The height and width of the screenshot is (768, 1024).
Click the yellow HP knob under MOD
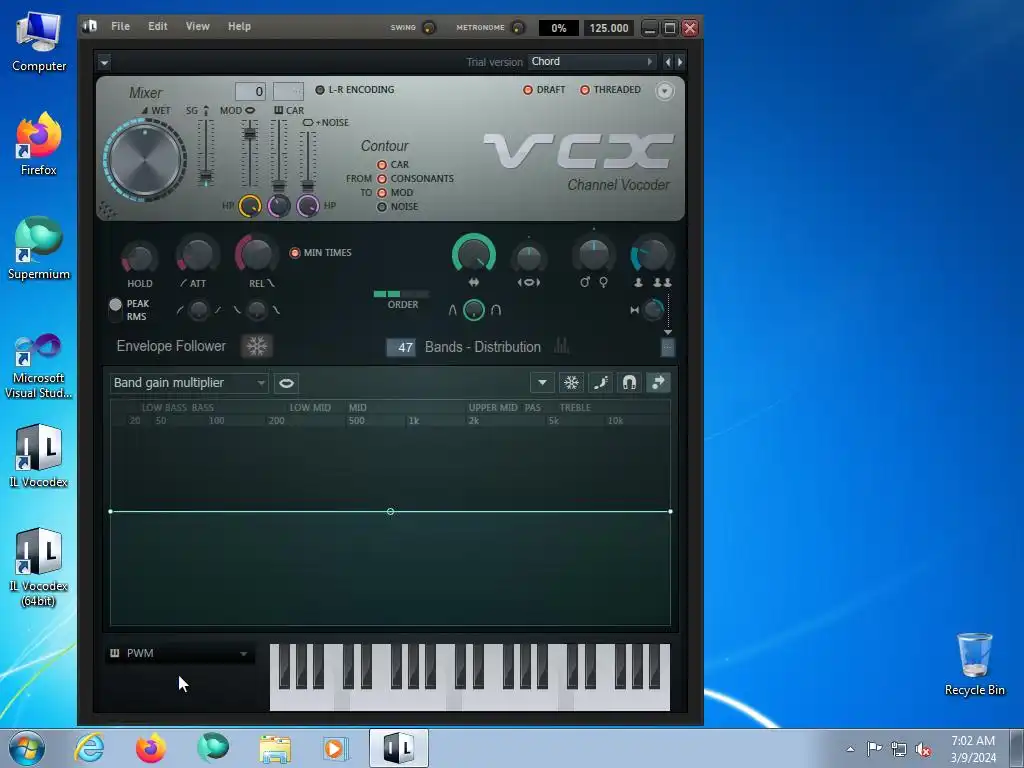pyautogui.click(x=249, y=206)
